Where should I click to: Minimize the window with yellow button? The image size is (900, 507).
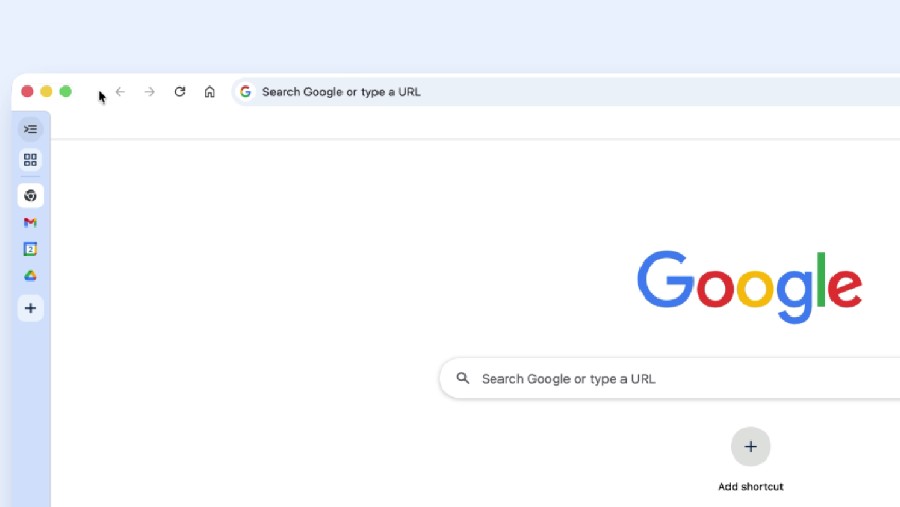click(x=46, y=92)
